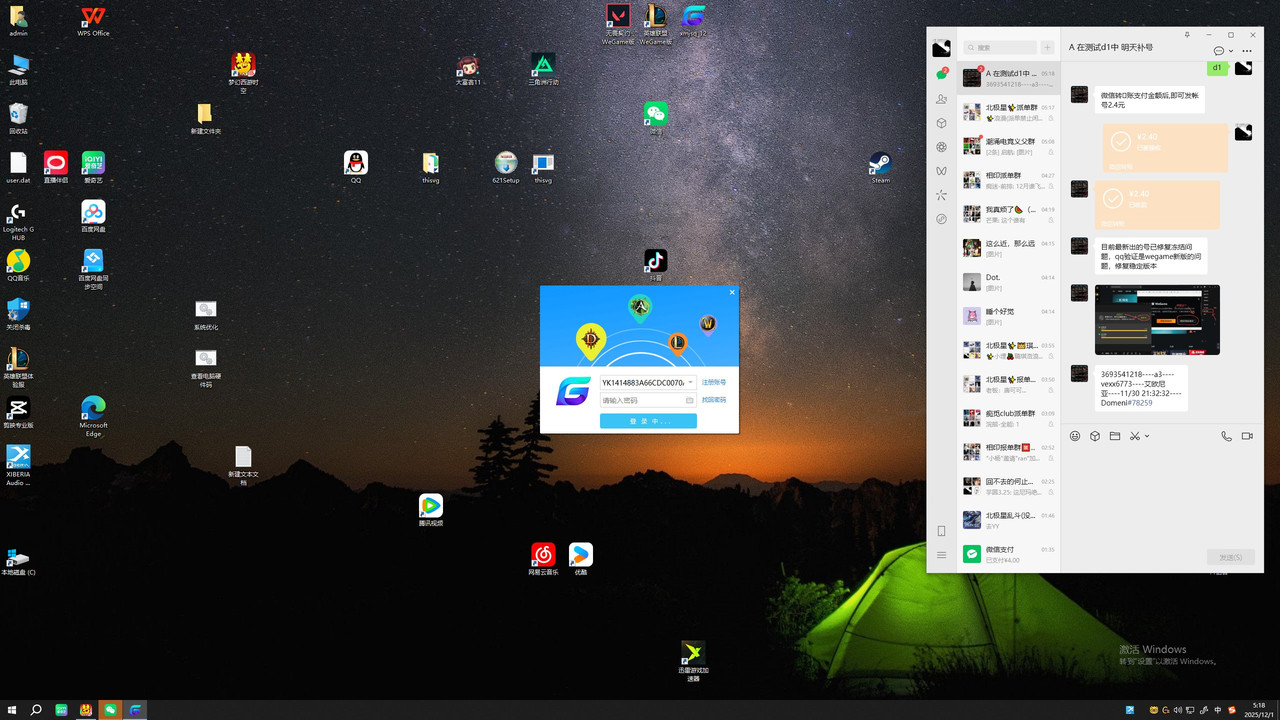The height and width of the screenshot is (720, 1280).
Task: Open the three-dots chat info menu
Action: click(x=1247, y=51)
